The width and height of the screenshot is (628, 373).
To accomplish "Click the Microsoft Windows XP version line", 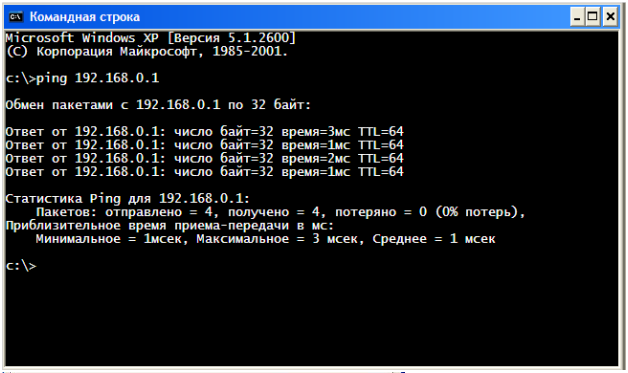I will tap(151, 38).
